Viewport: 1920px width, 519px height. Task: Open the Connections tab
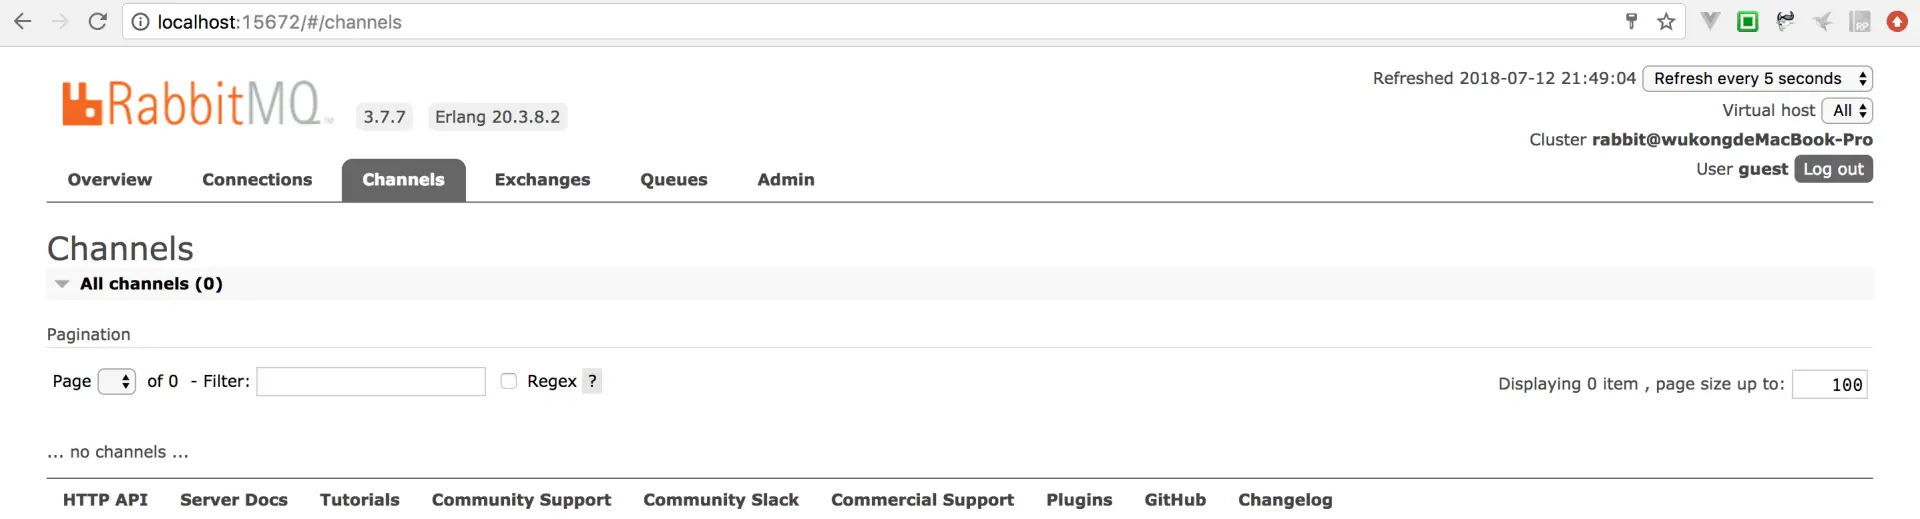tap(257, 180)
